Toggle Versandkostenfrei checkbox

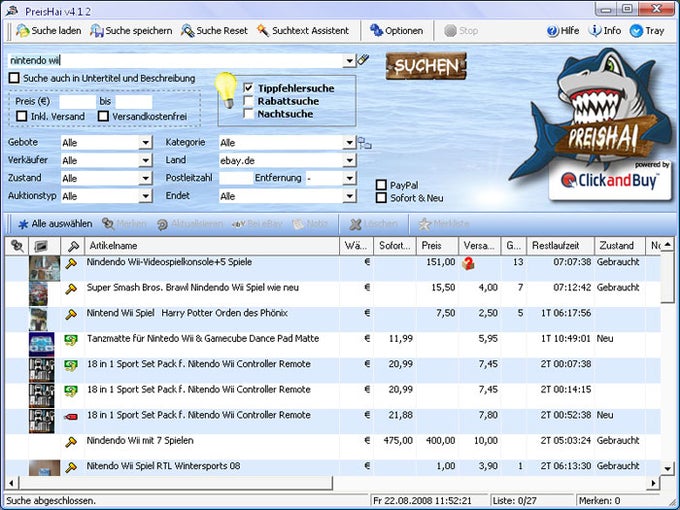(x=103, y=116)
